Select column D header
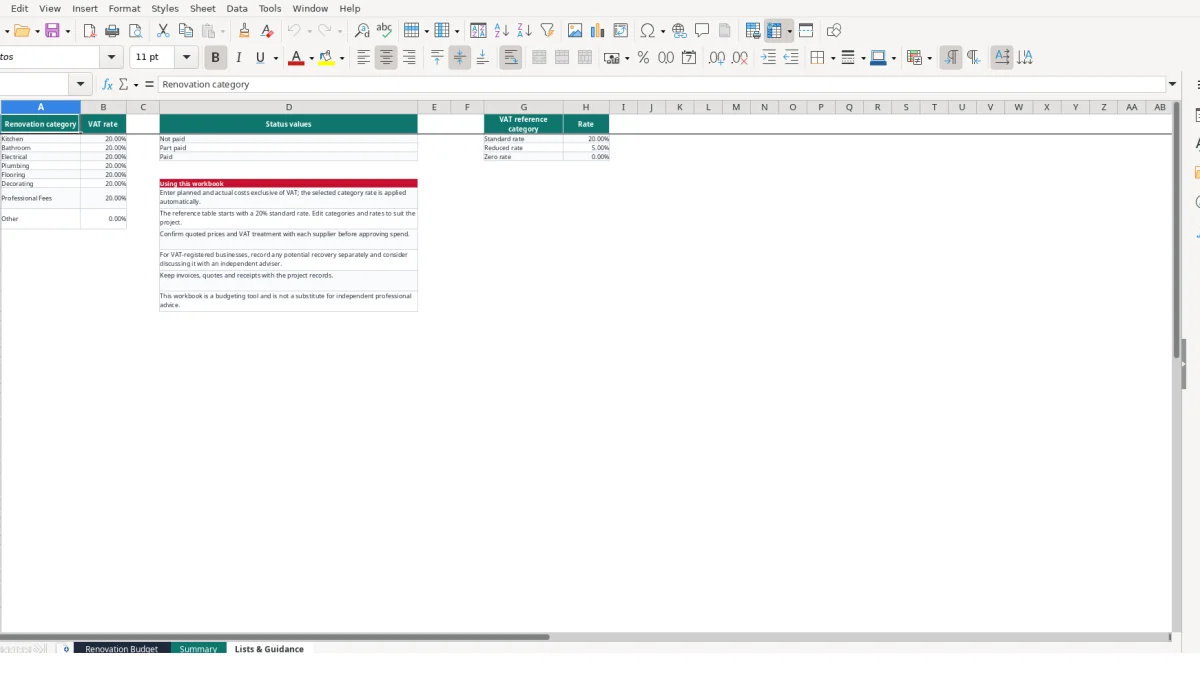 (x=288, y=107)
